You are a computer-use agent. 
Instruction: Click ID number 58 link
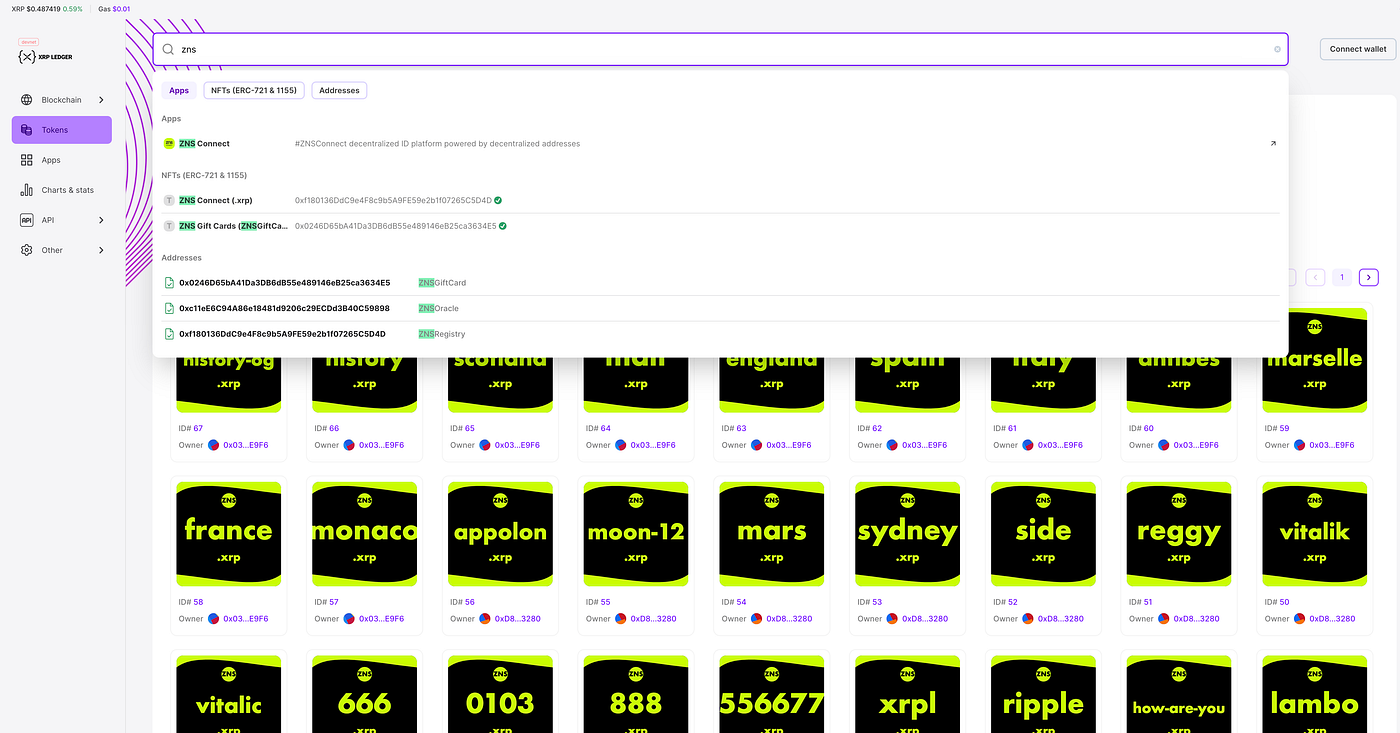198,602
